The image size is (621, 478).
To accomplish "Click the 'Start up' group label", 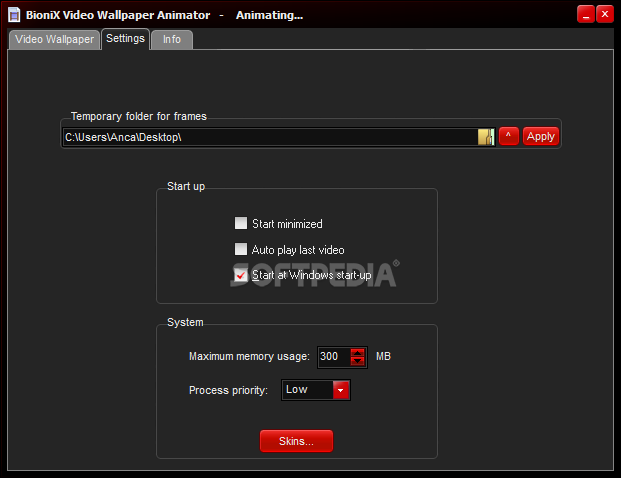I will coord(186,186).
